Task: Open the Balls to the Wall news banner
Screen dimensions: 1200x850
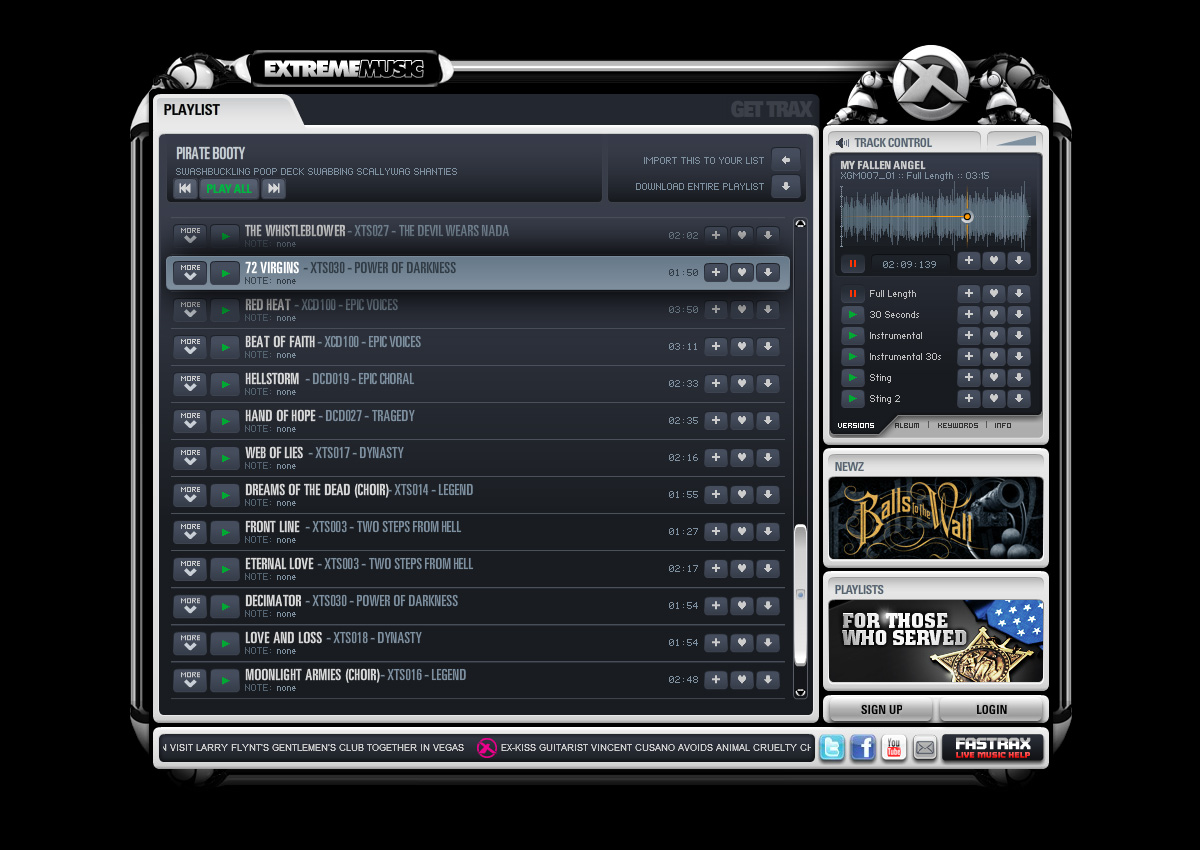Action: coord(936,518)
